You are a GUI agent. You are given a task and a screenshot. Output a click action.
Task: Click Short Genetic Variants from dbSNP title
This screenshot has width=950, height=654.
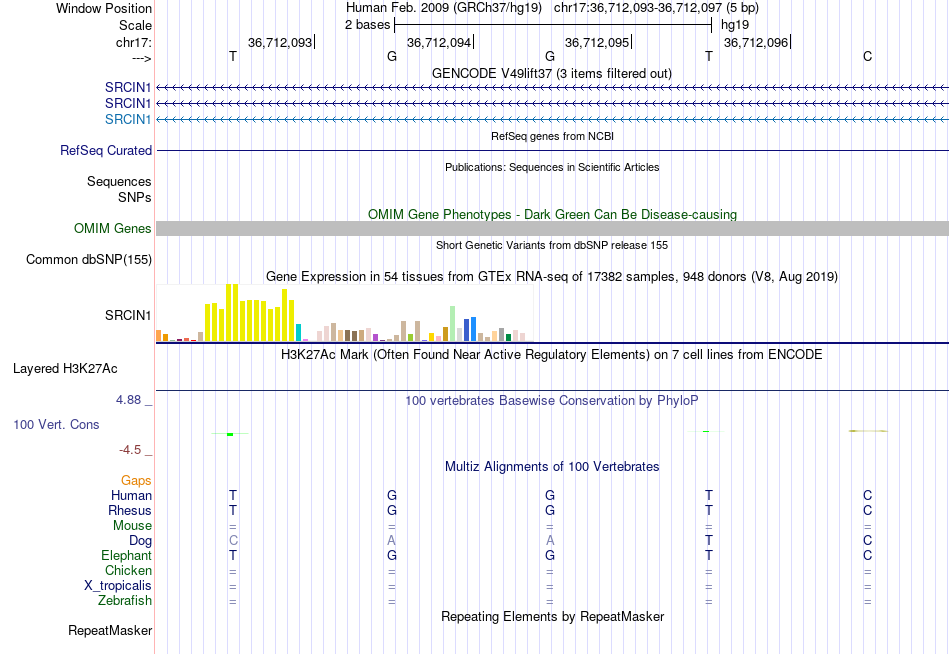552,245
